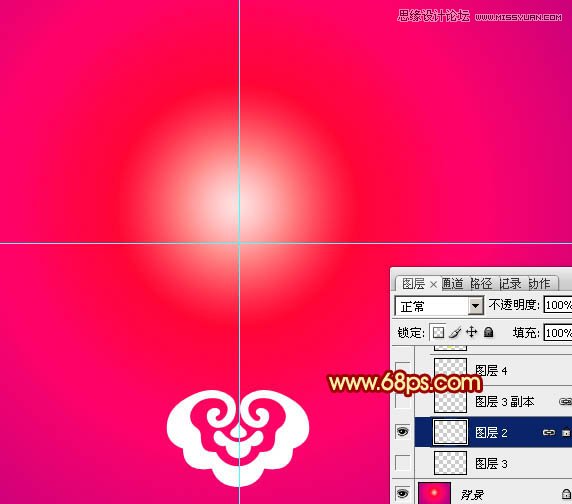Select 图层 3 thumbnail

point(450,463)
